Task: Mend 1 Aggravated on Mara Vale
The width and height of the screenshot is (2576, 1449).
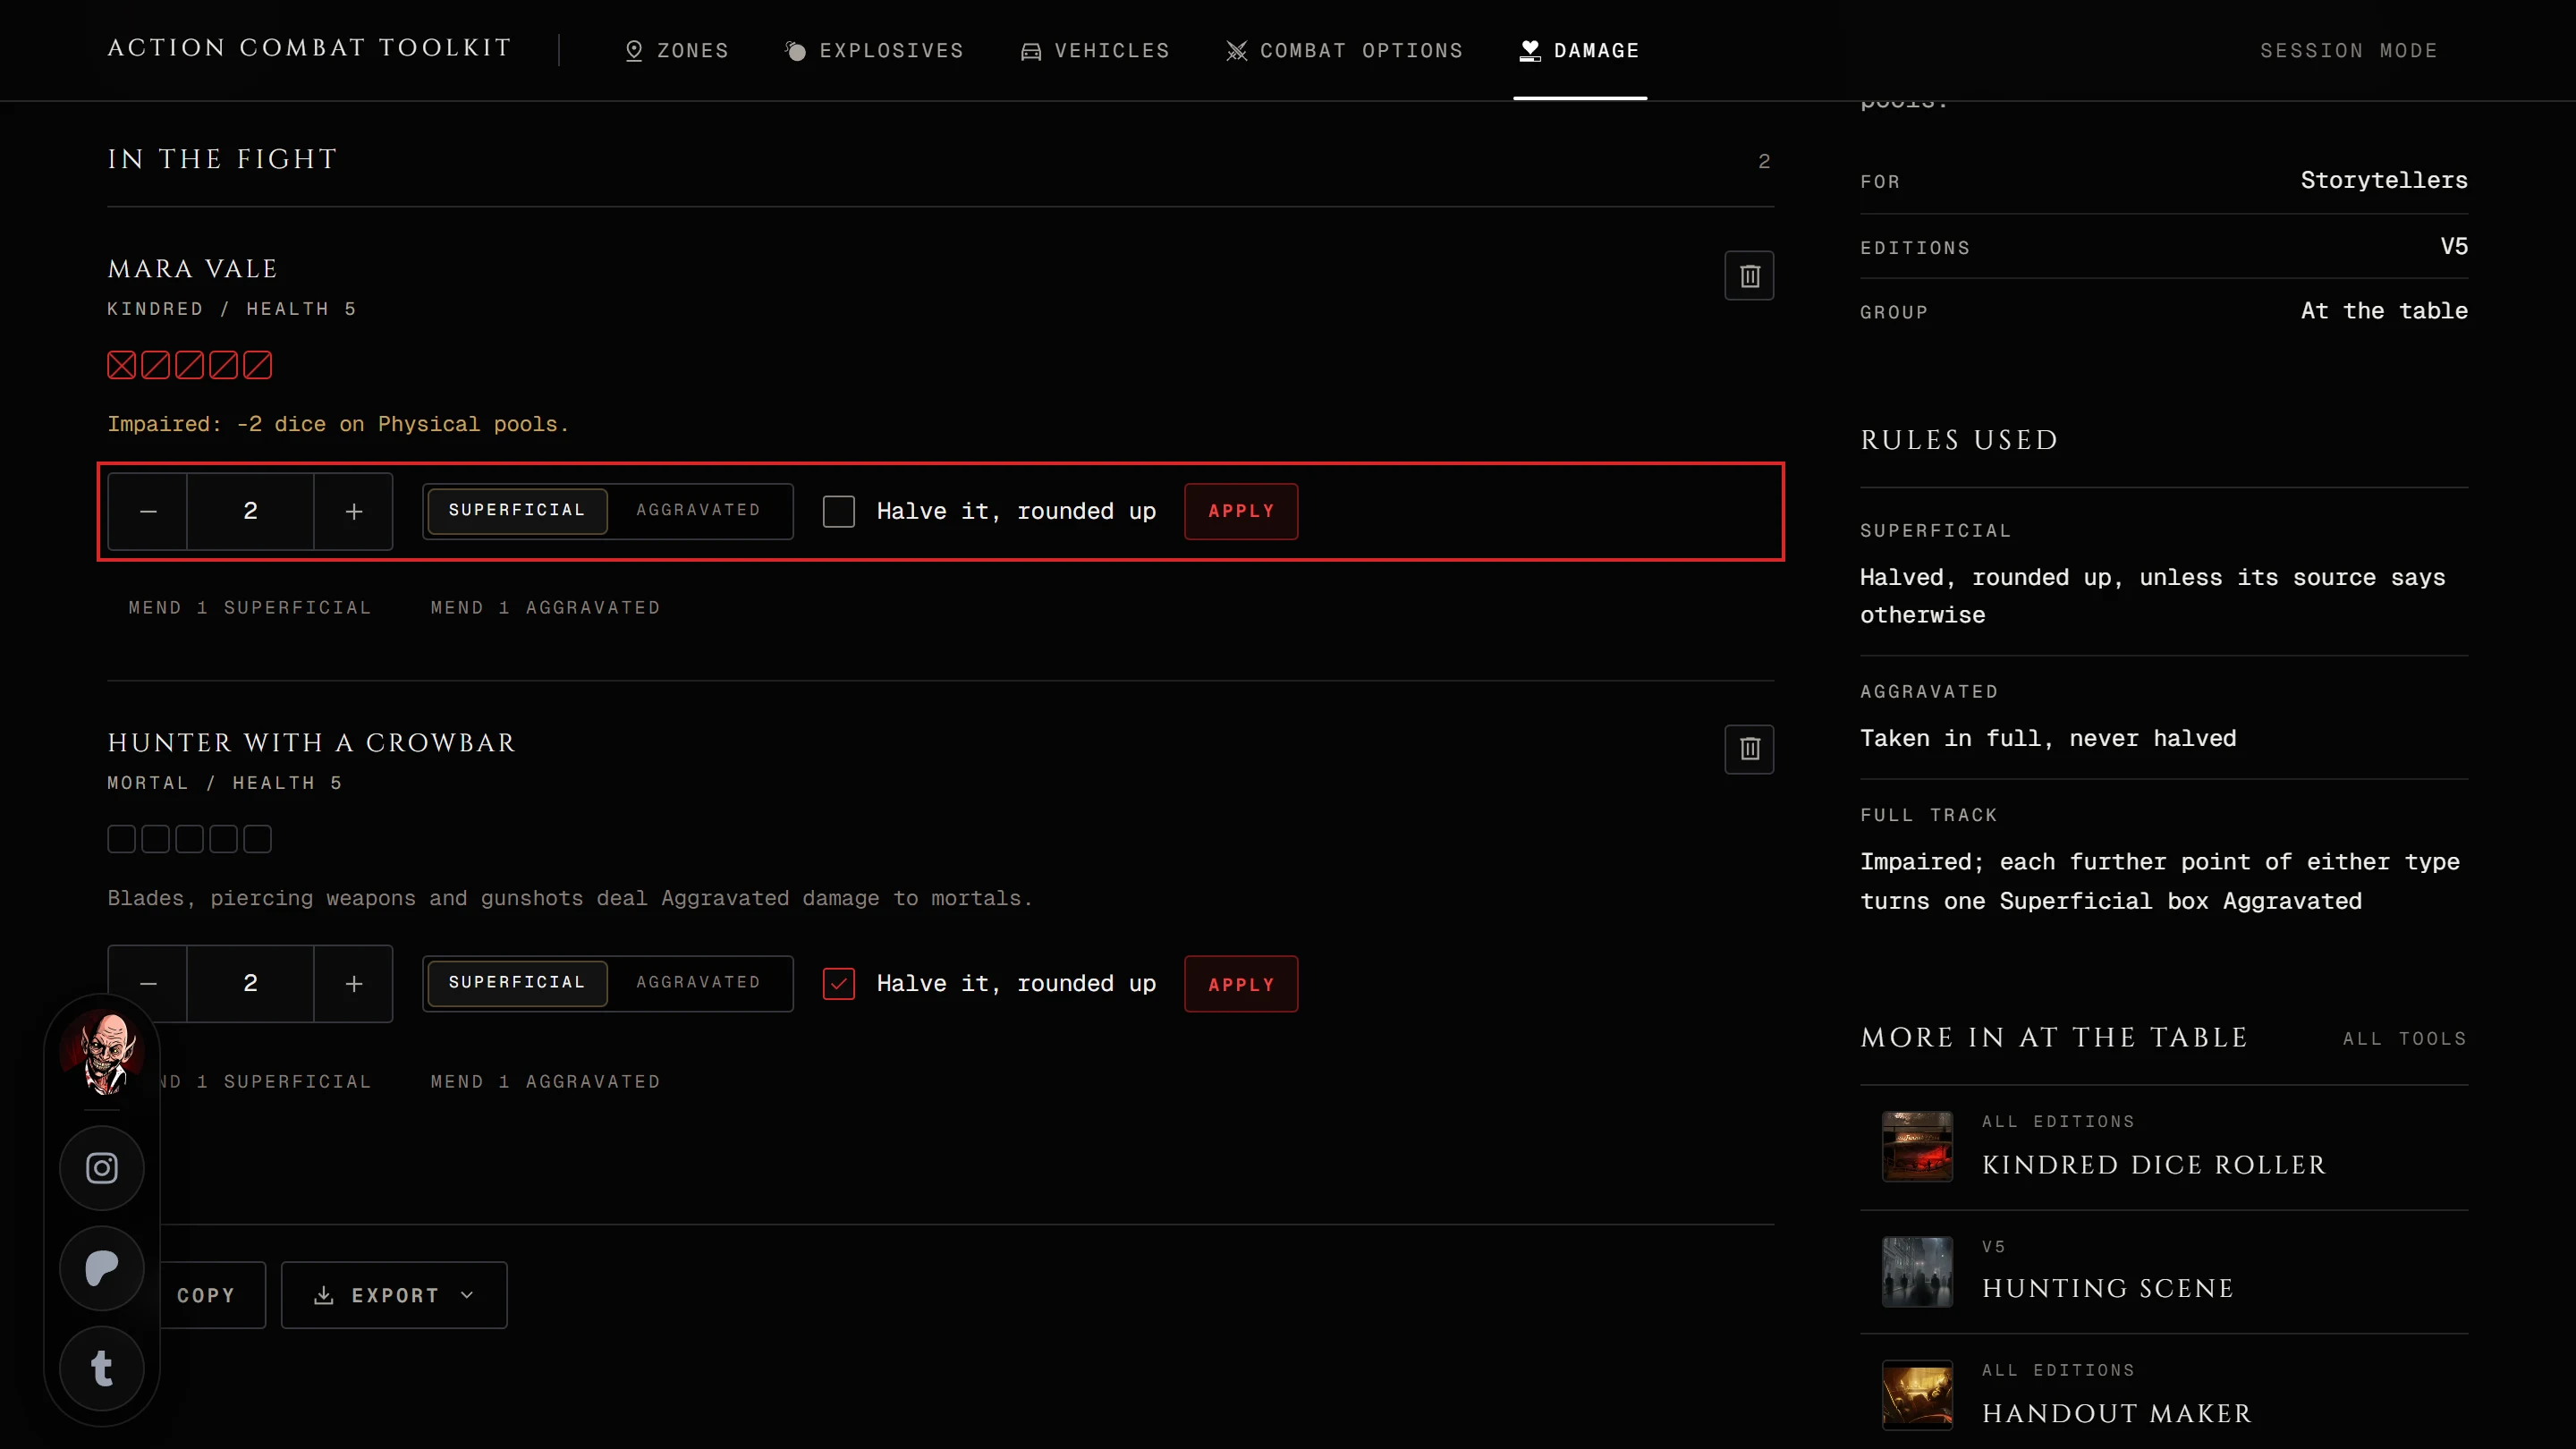Action: click(545, 608)
